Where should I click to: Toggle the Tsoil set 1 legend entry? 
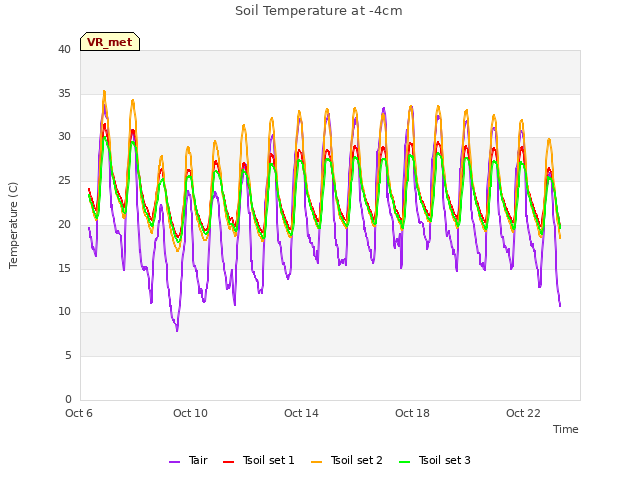tap(259, 460)
